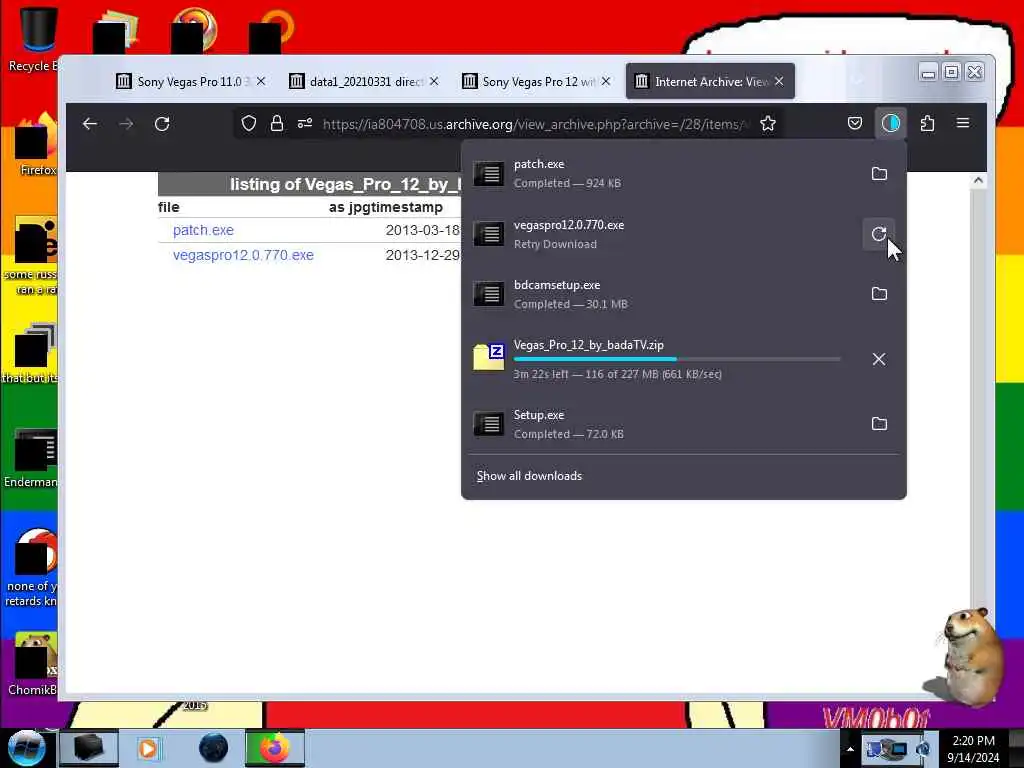Open the patch.exe link in the listing
Screen dimensions: 1024x768
(203, 231)
